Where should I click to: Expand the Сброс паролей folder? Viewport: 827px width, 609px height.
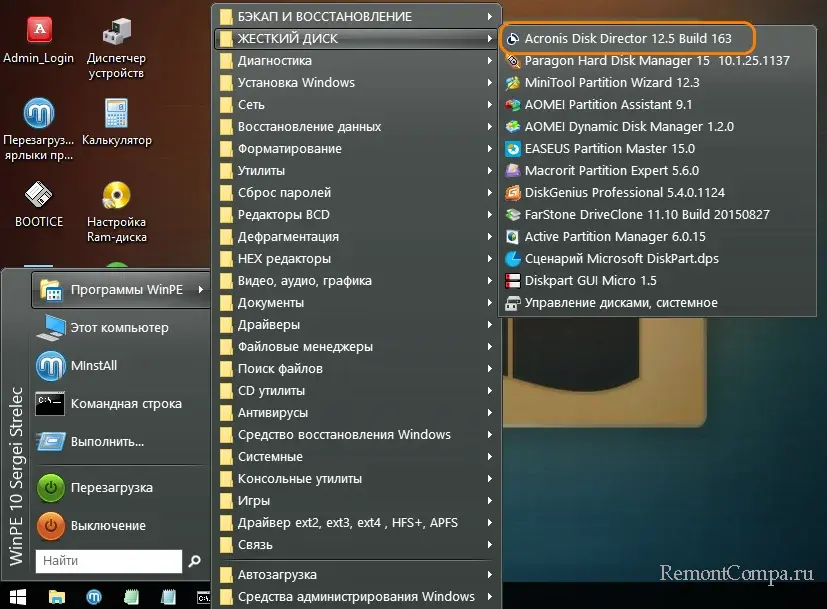pyautogui.click(x=357, y=193)
